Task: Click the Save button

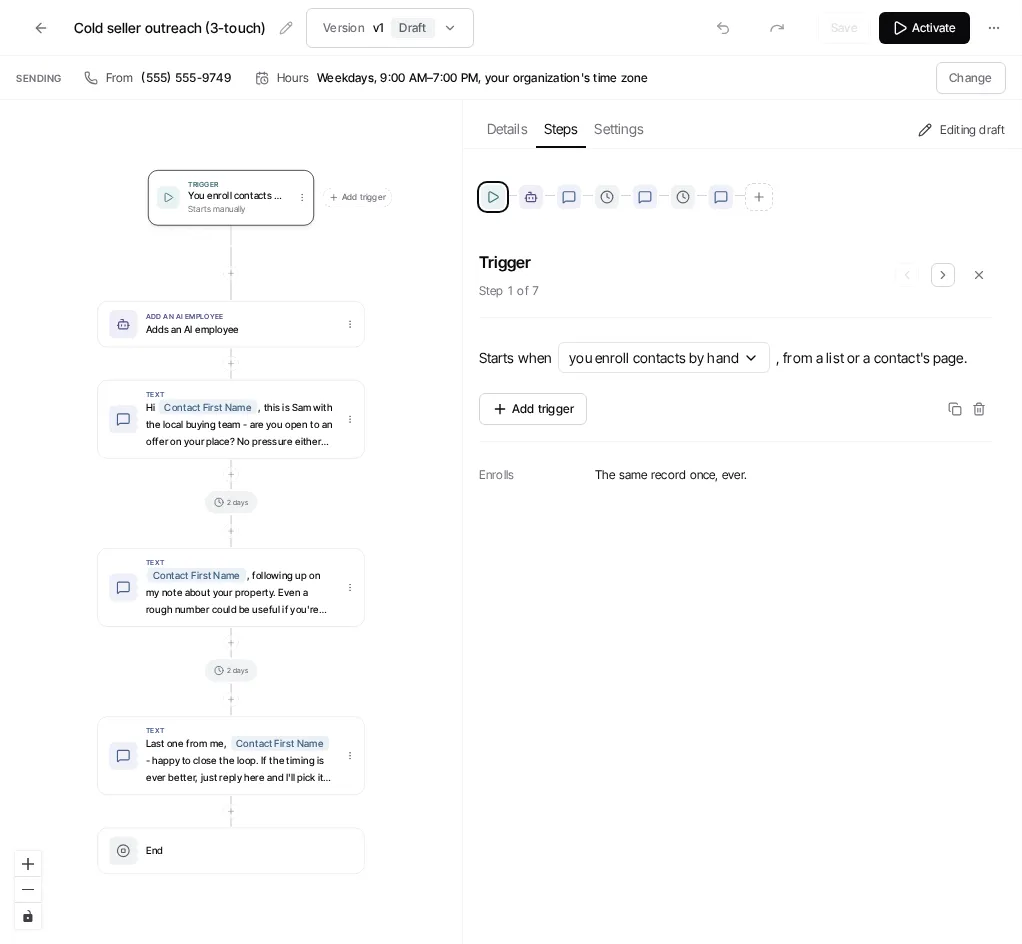Action: (x=843, y=28)
